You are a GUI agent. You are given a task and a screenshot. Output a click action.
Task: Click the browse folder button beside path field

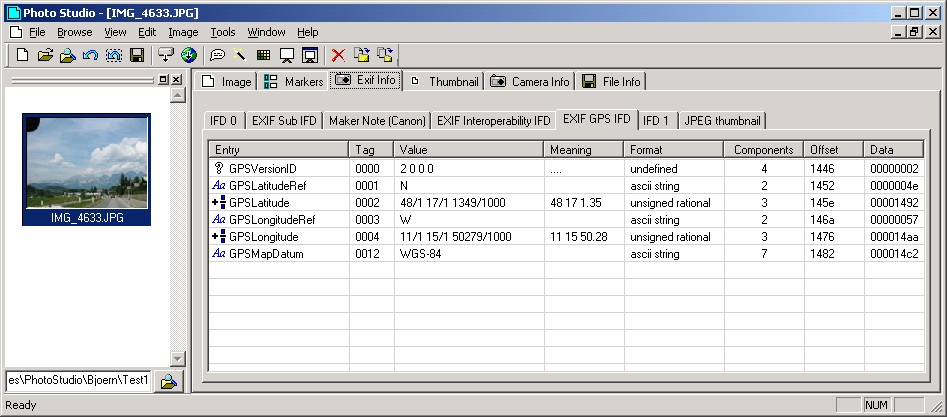coord(169,381)
